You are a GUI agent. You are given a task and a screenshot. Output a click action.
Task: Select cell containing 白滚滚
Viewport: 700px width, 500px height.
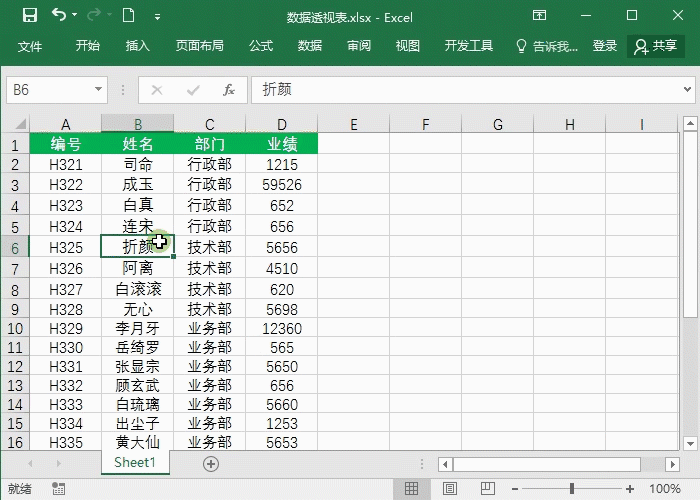tap(138, 289)
